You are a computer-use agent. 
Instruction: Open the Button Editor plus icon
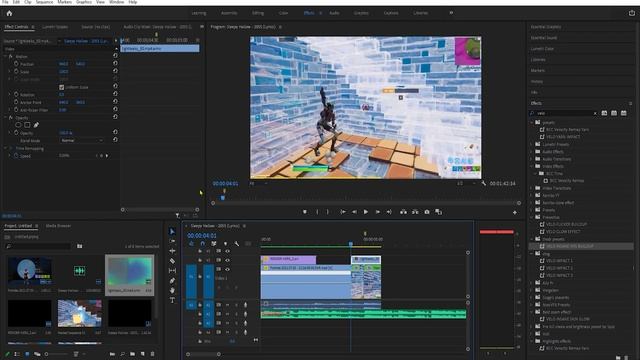point(515,212)
